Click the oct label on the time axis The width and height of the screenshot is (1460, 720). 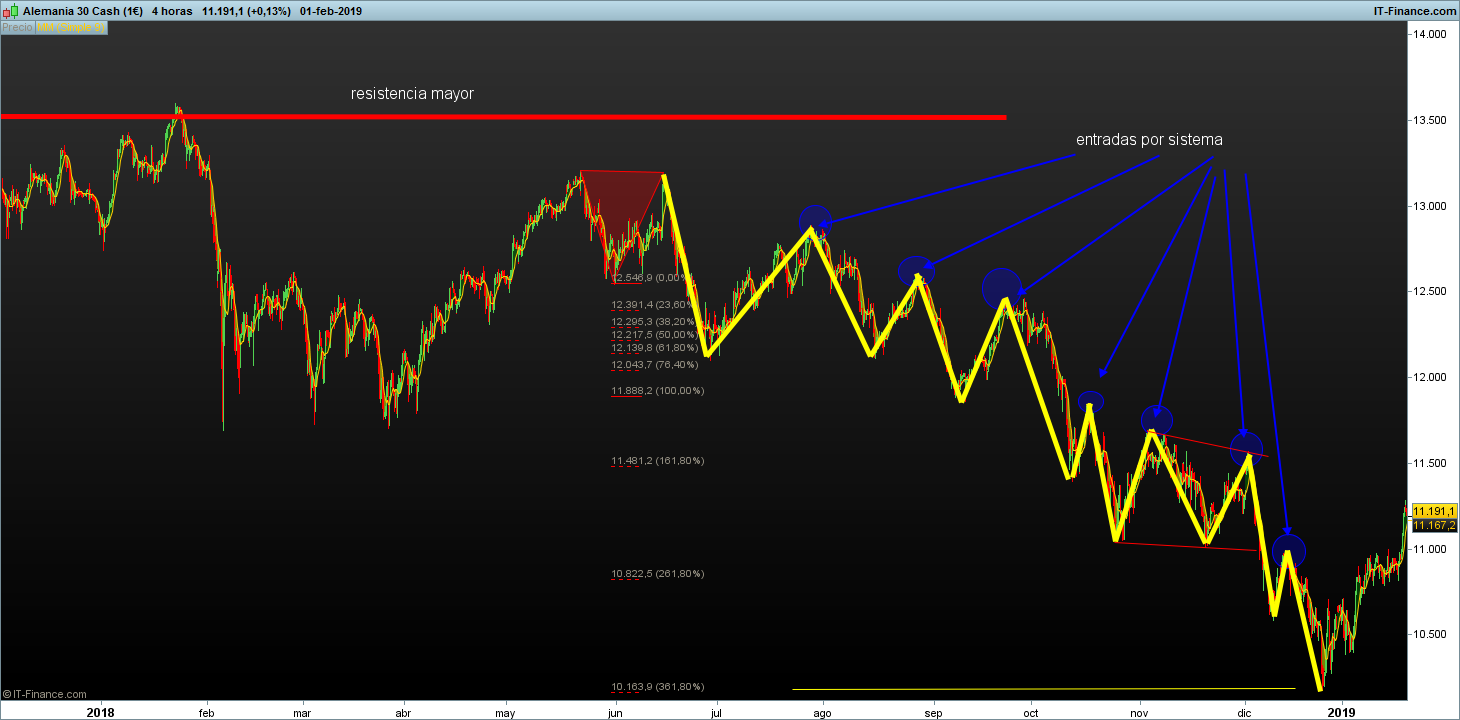[x=1031, y=712]
